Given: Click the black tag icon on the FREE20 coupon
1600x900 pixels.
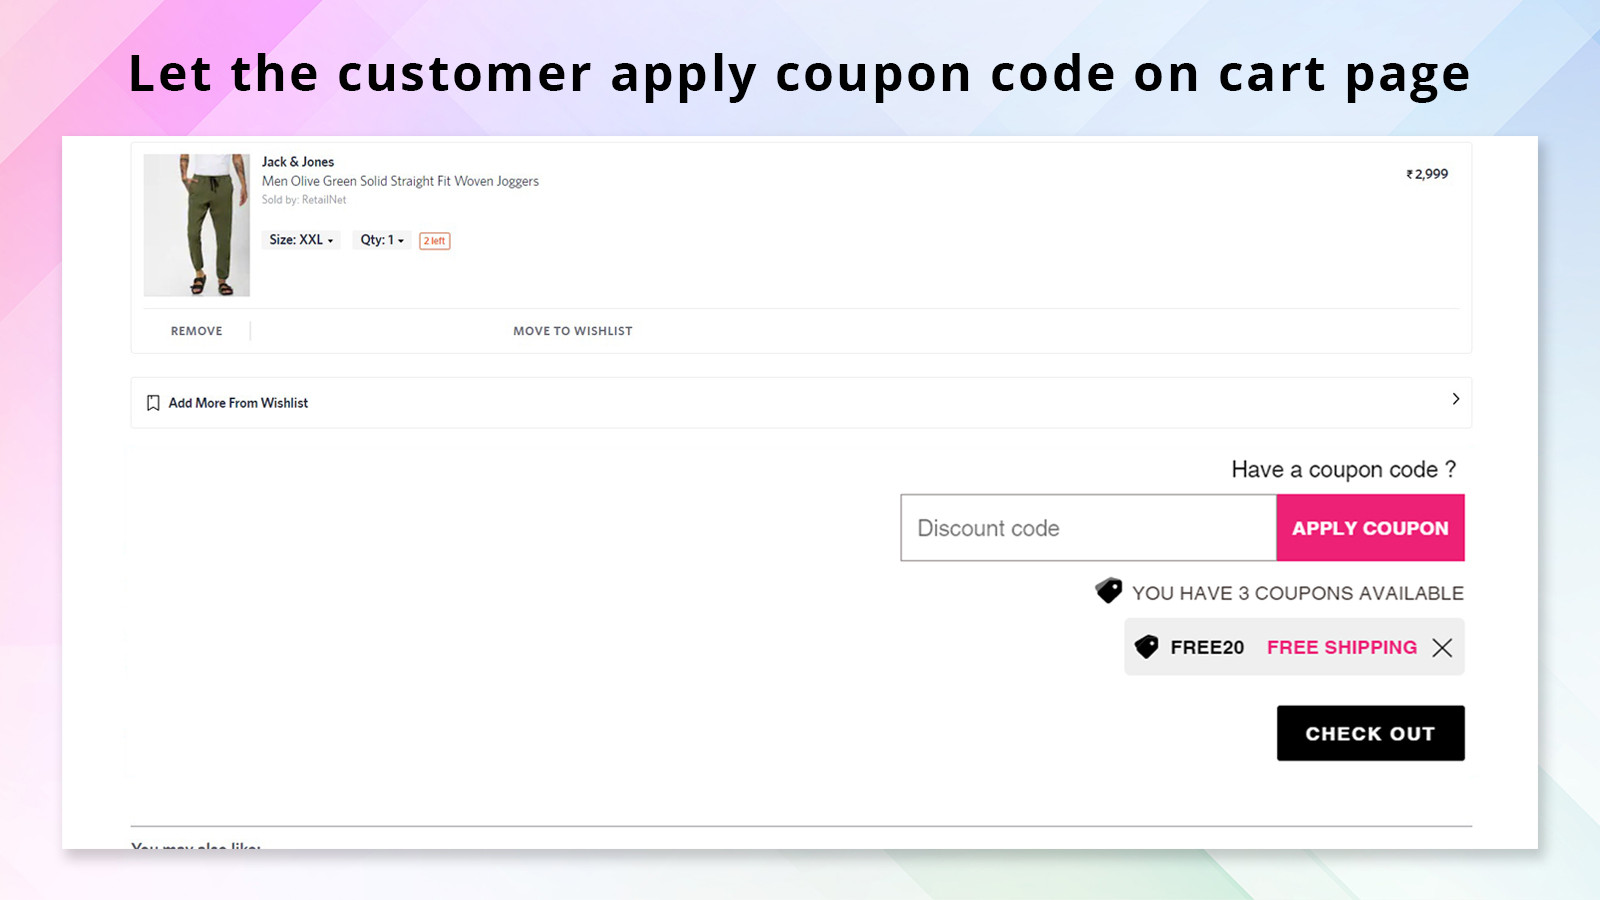Looking at the screenshot, I should 1146,647.
